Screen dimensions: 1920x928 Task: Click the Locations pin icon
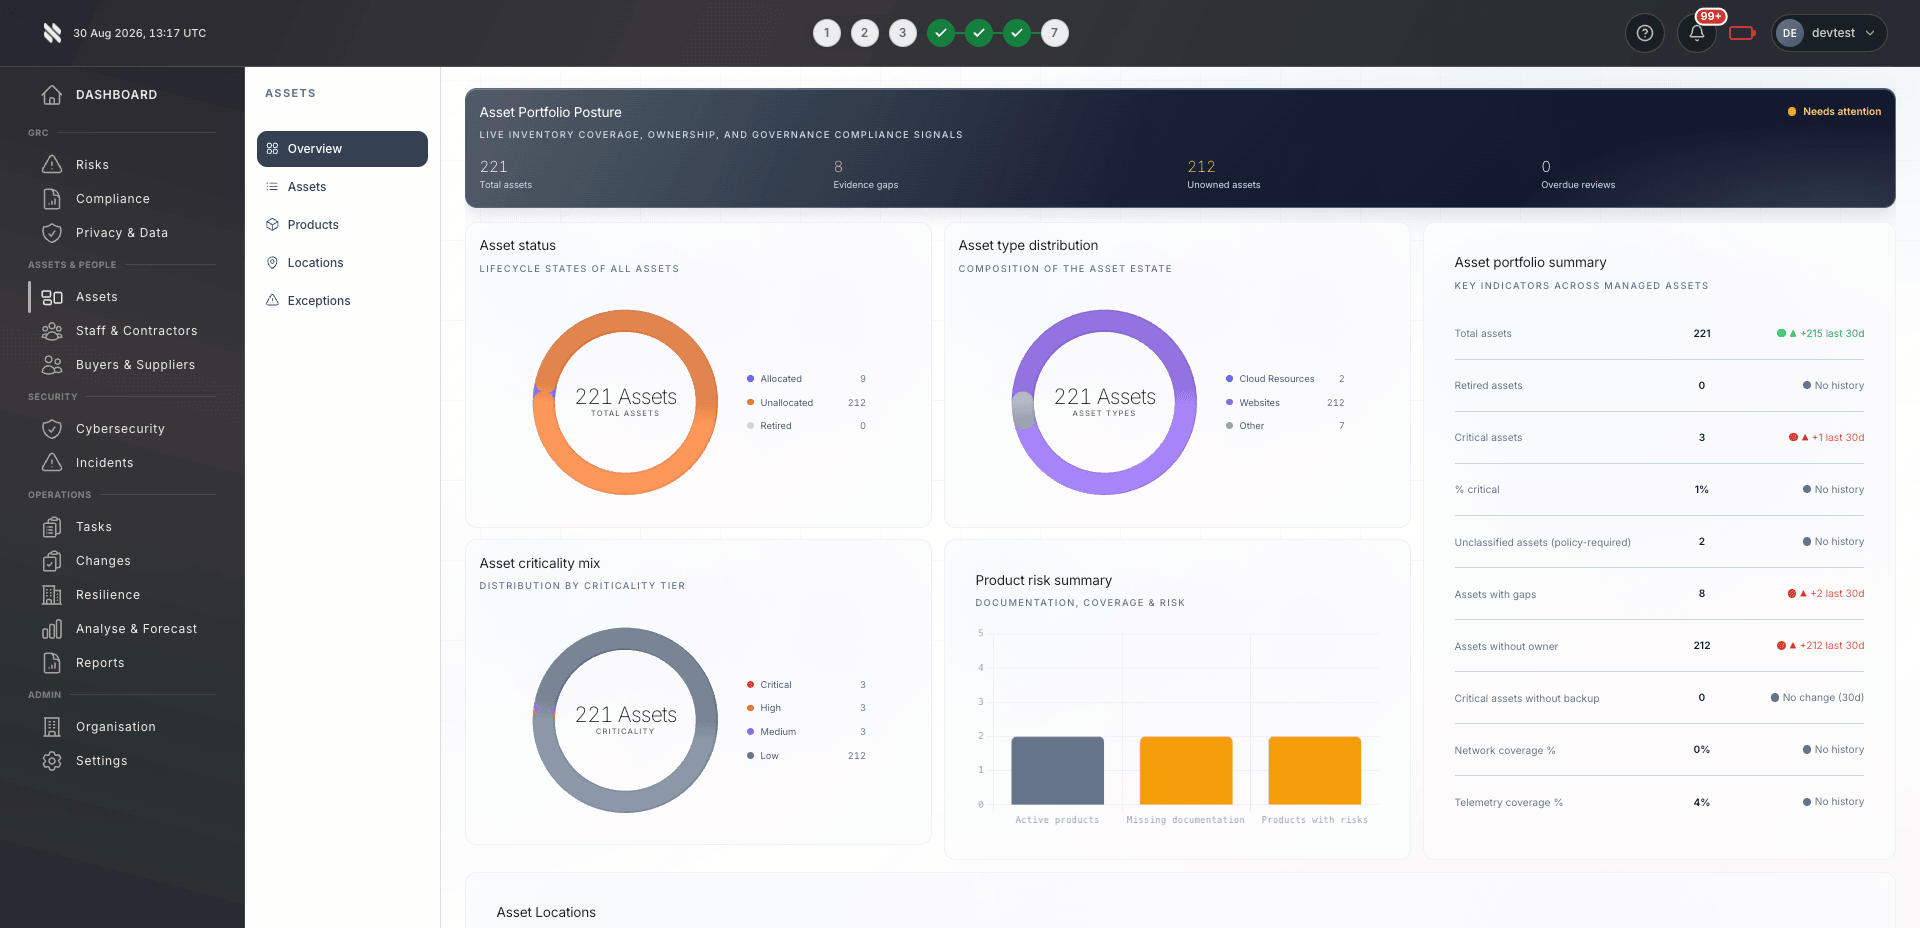[x=272, y=263]
